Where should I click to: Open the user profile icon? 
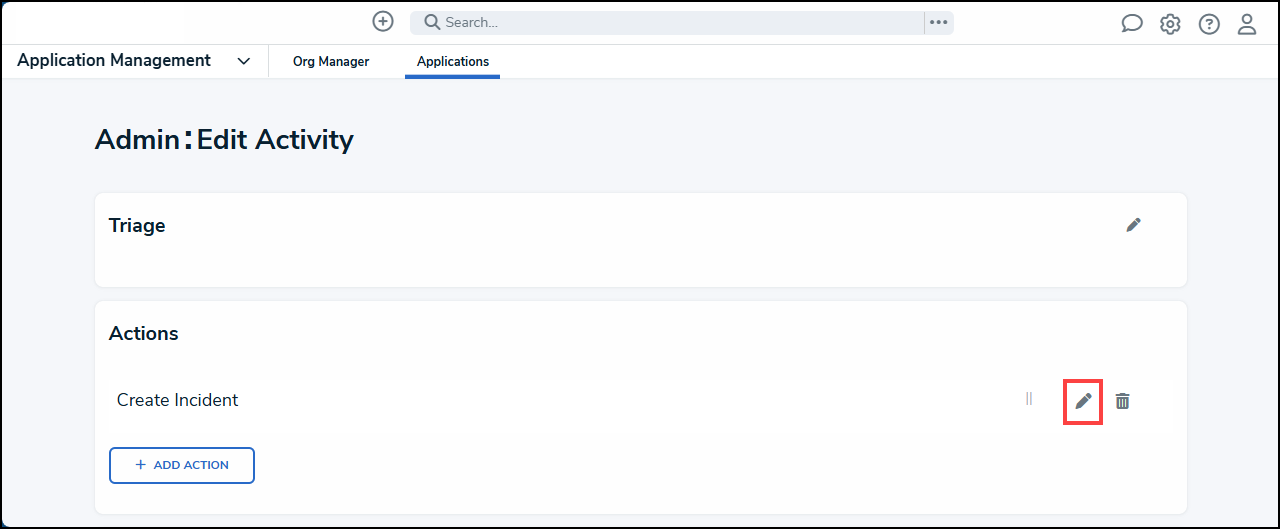coord(1247,24)
